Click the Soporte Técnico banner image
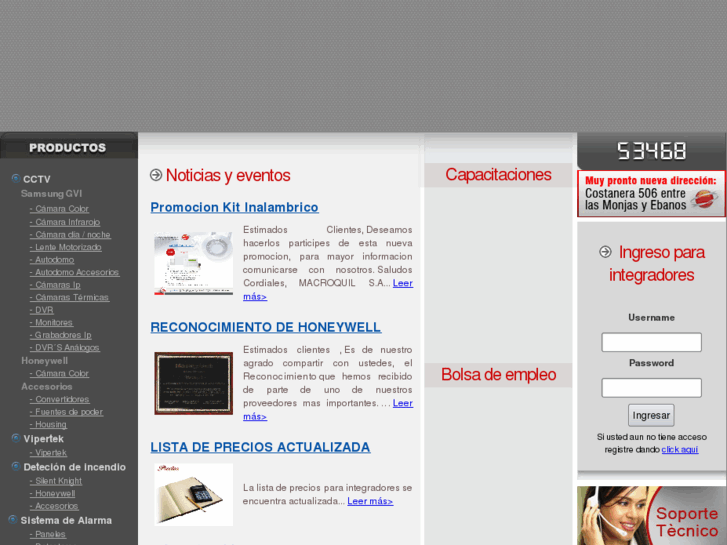Screen dimensions: 727x545 coord(651,515)
